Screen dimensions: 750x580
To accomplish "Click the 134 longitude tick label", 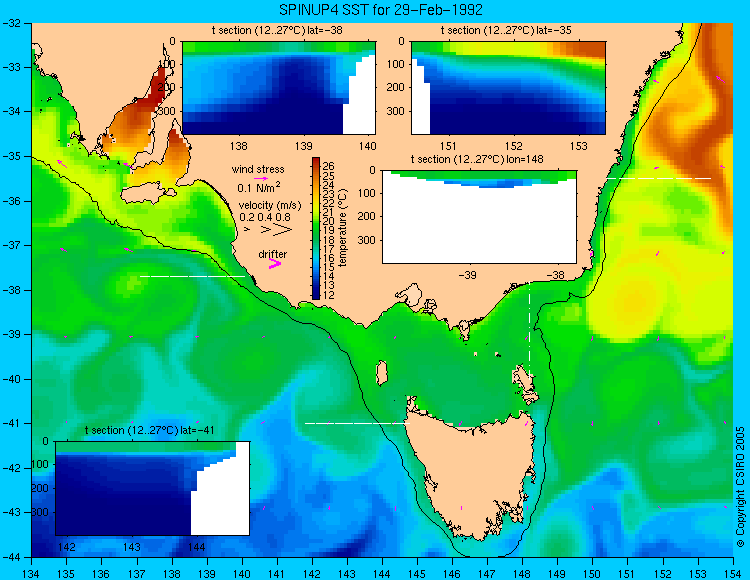I will pyautogui.click(x=32, y=573).
